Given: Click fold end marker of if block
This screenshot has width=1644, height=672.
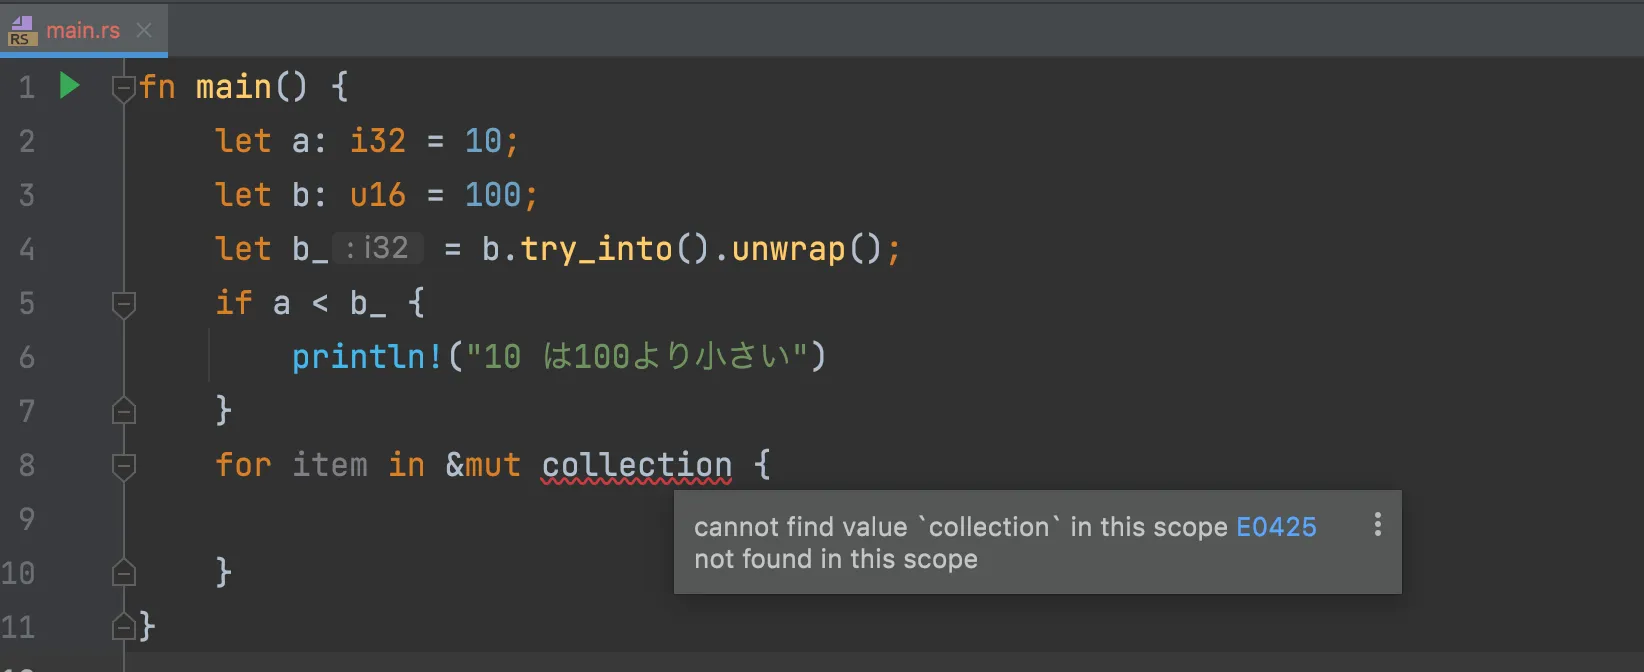Looking at the screenshot, I should [x=123, y=411].
